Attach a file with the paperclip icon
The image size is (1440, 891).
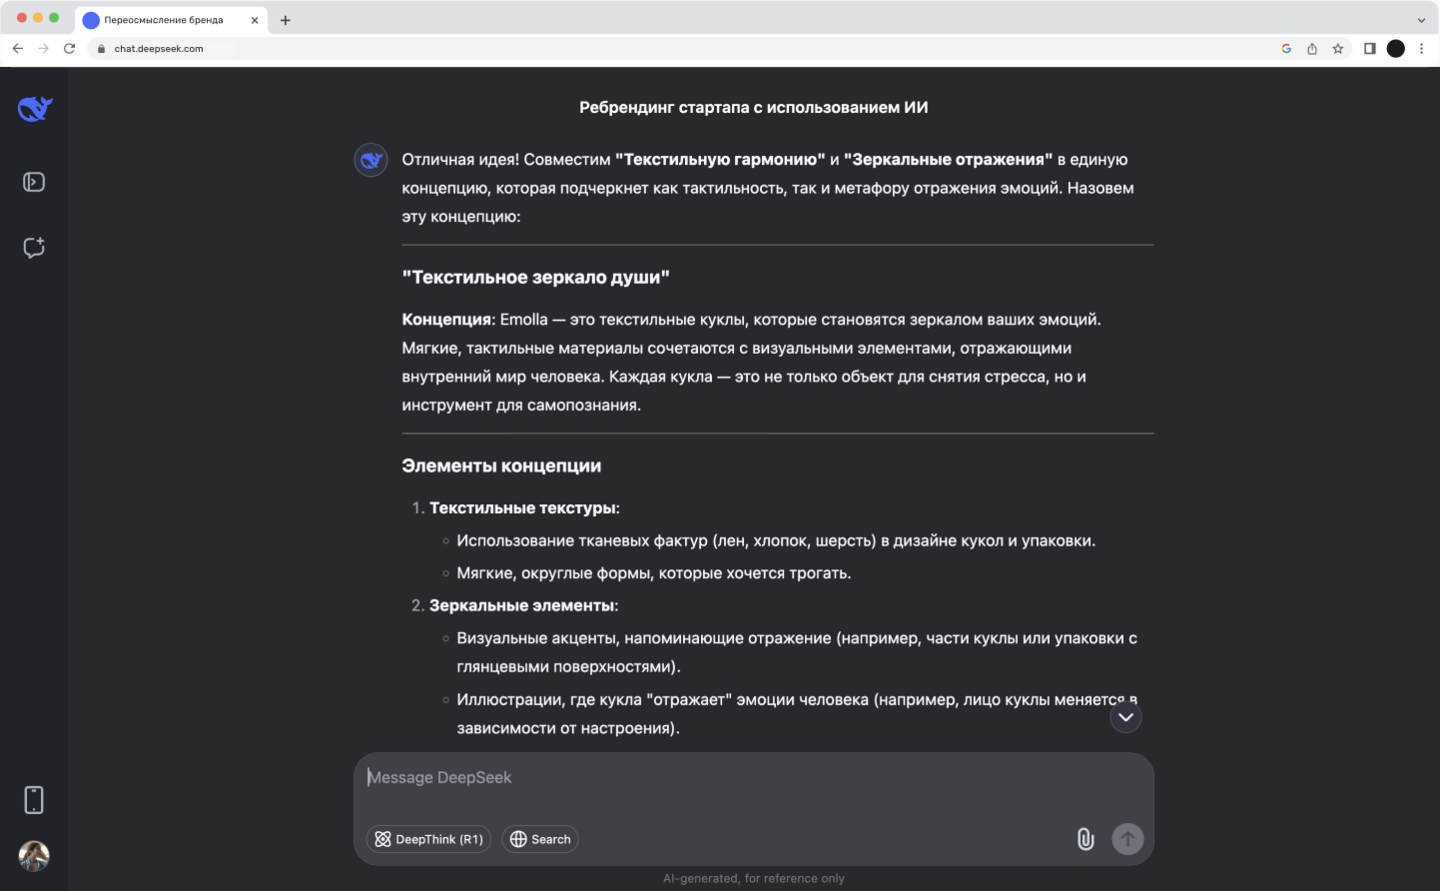1085,839
